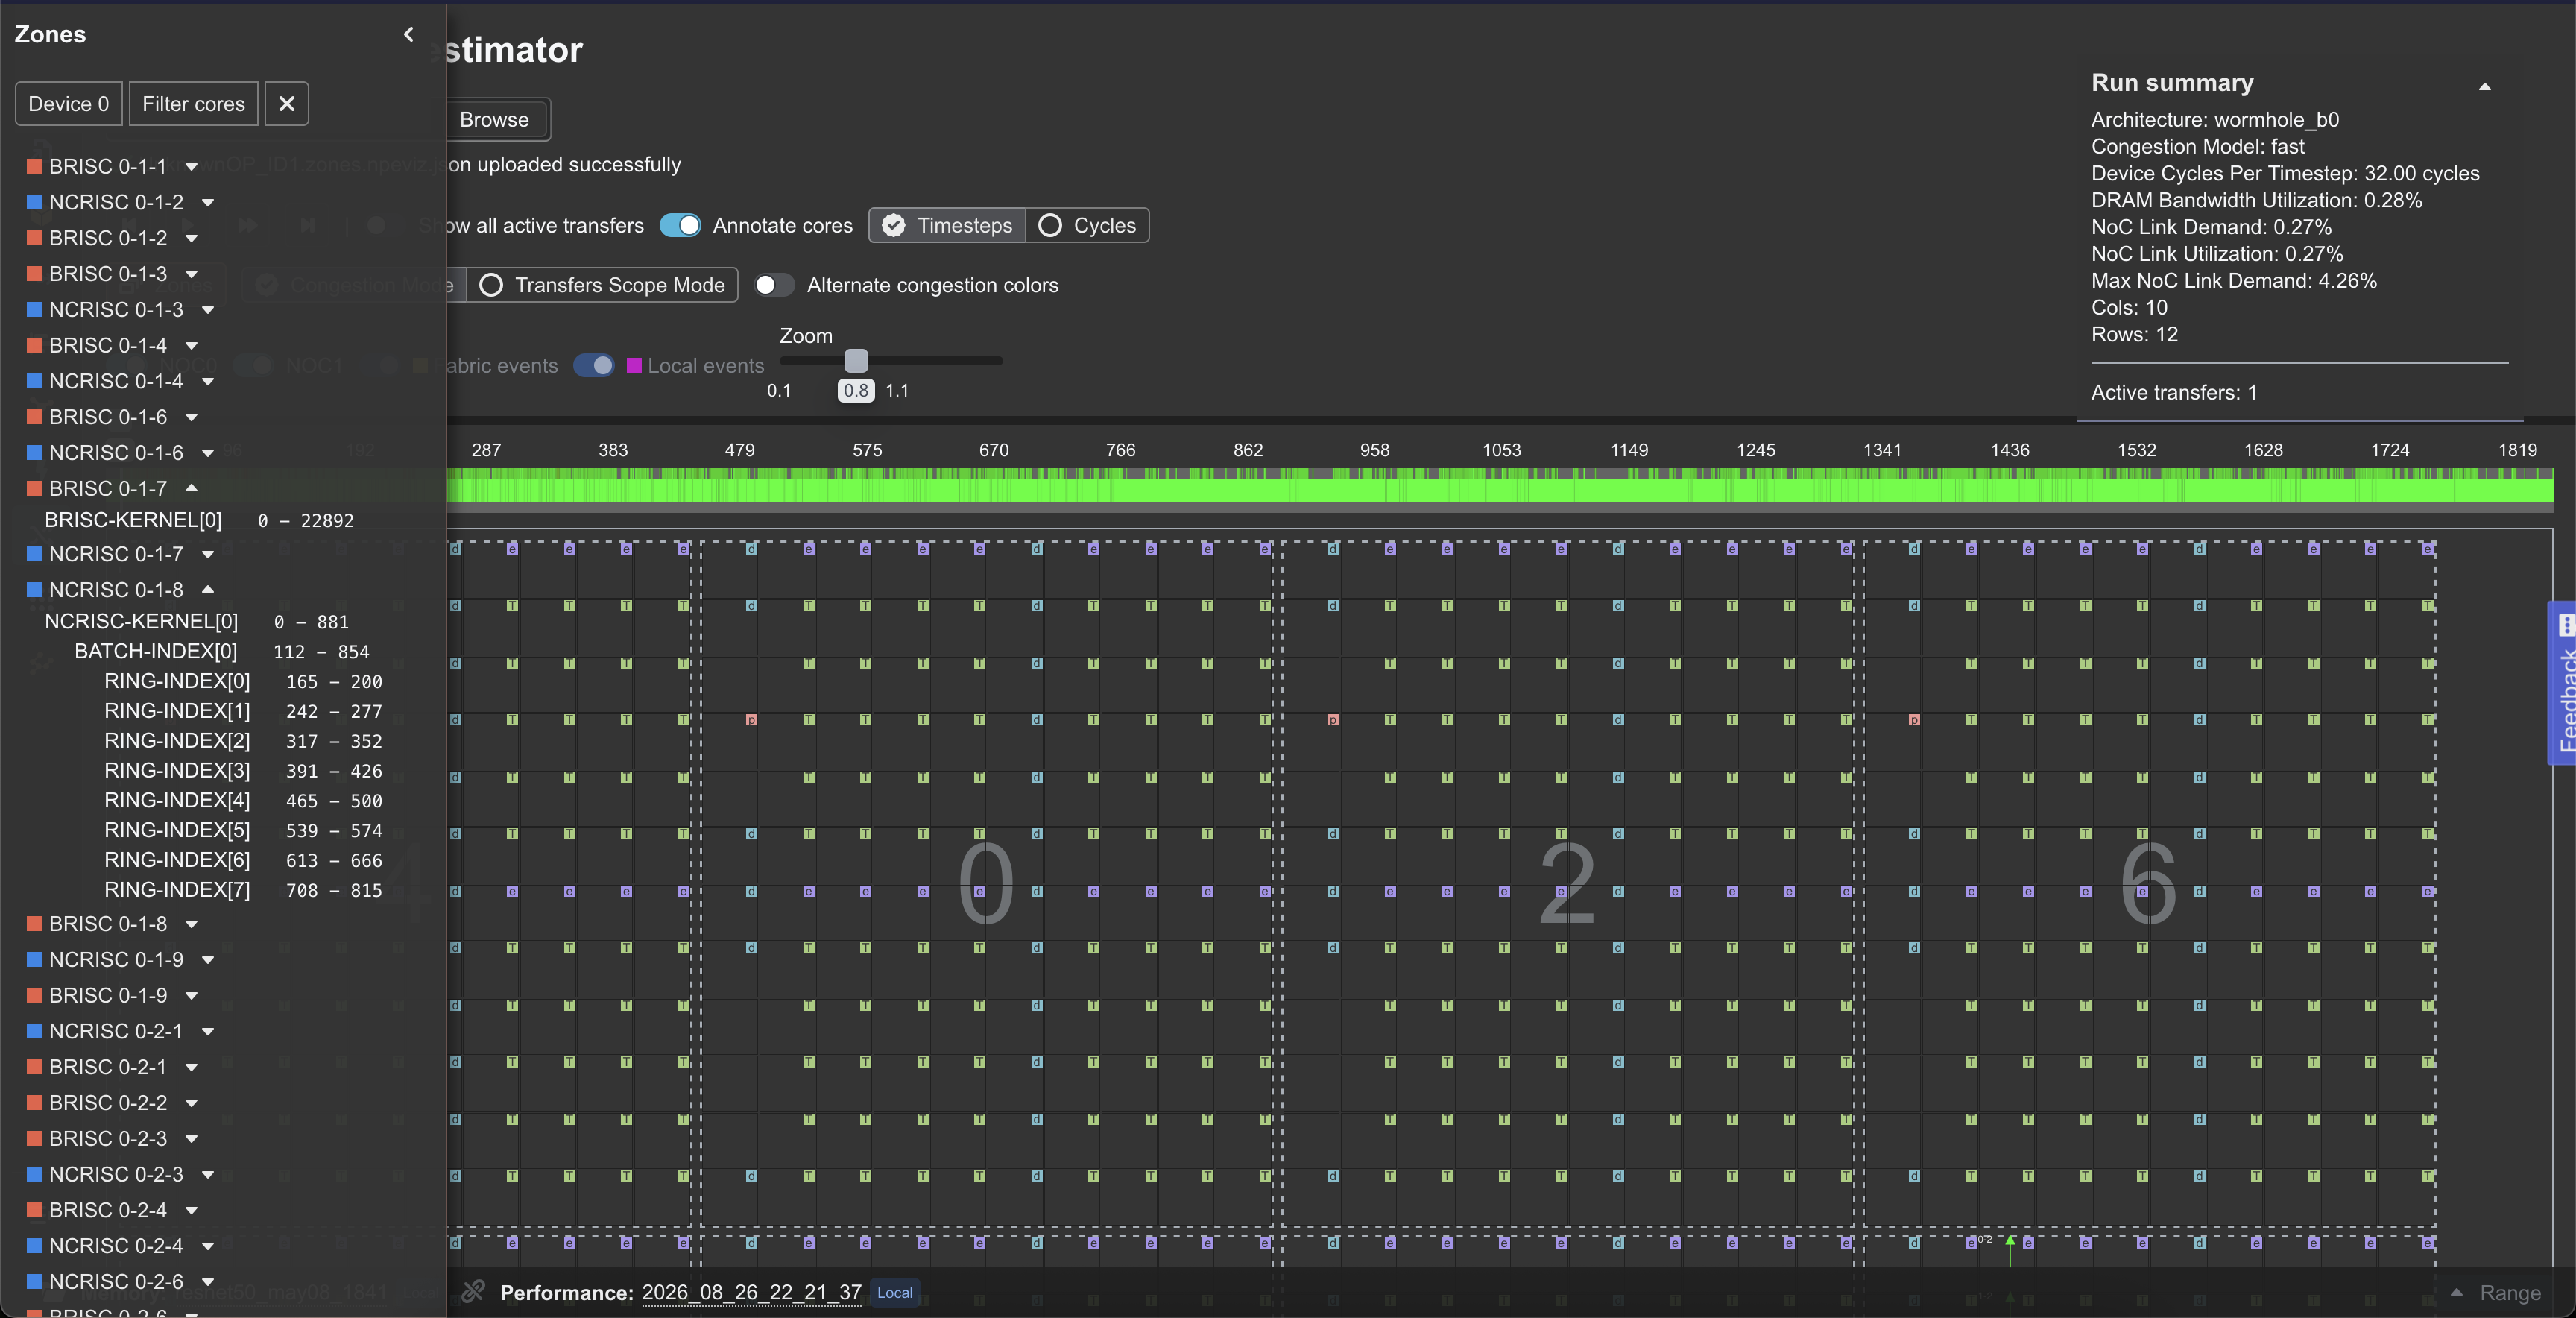The height and width of the screenshot is (1318, 2576).
Task: Click the Zoom slider handle
Action: [x=856, y=360]
